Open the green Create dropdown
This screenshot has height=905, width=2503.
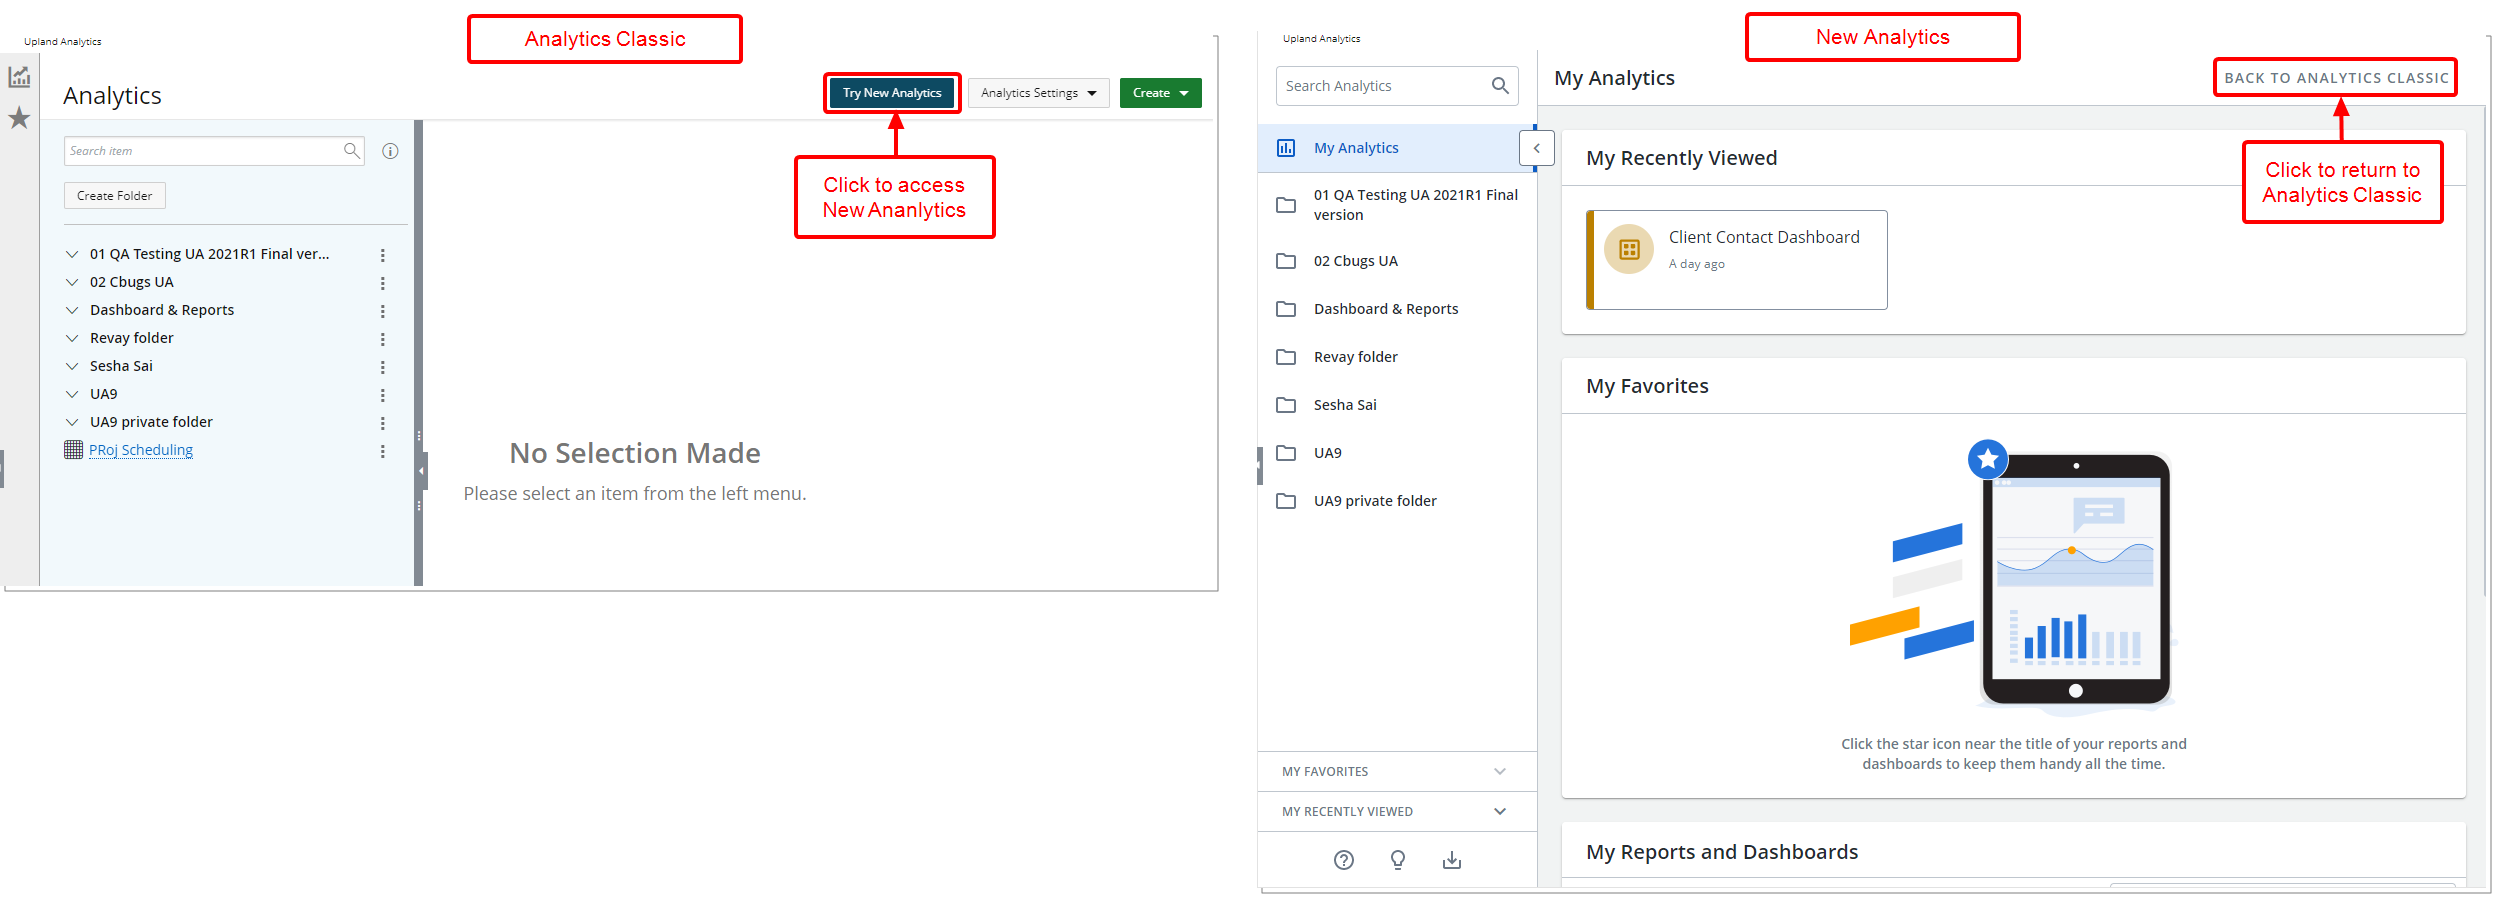coord(1160,93)
